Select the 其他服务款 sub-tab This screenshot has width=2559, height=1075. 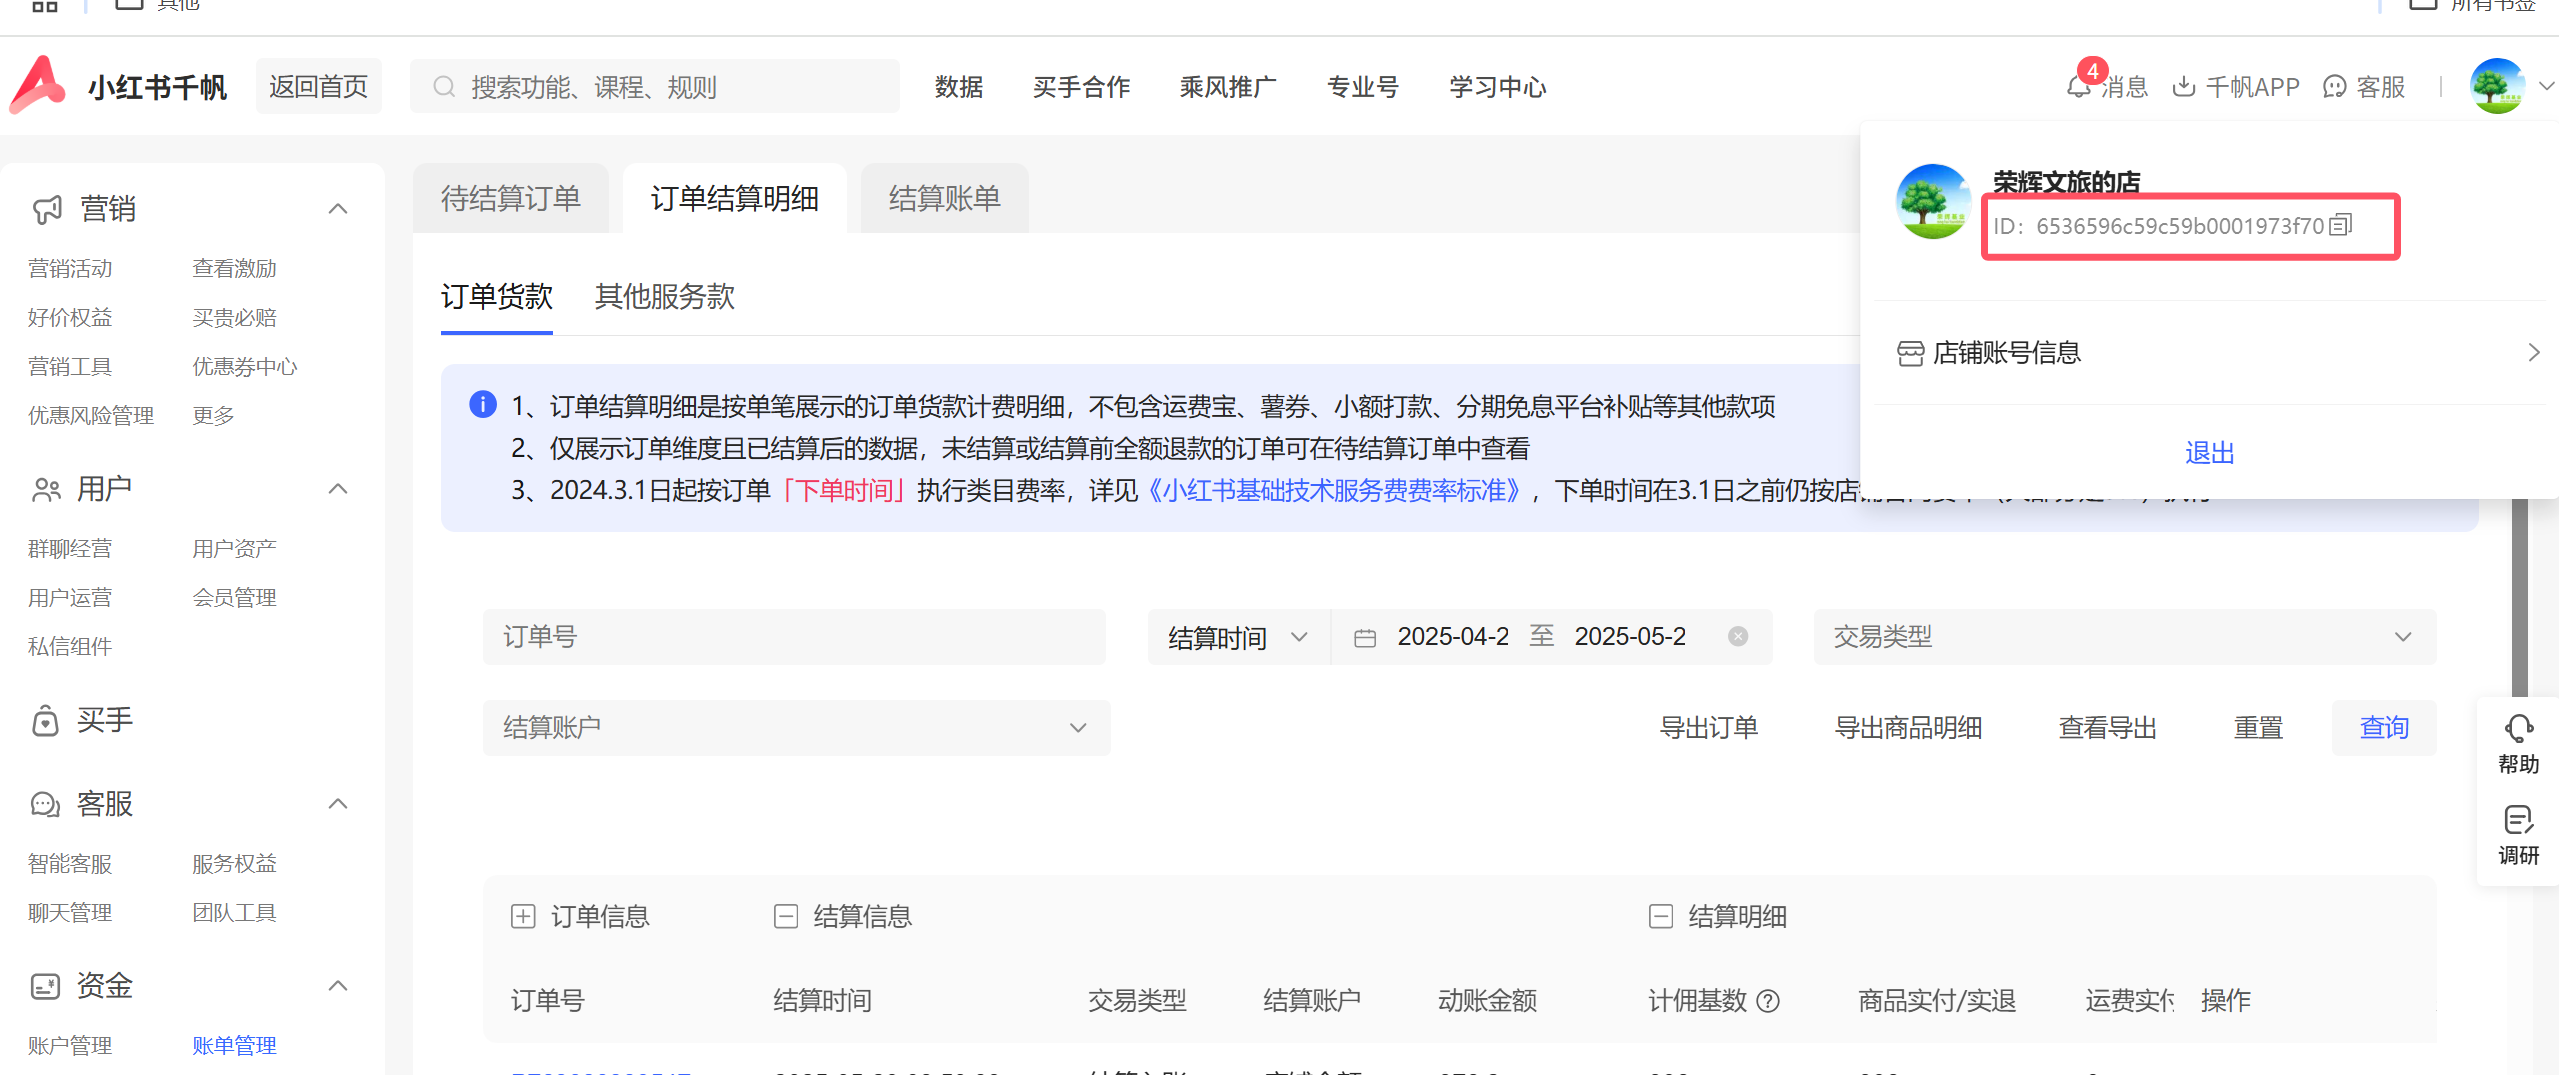[x=665, y=296]
